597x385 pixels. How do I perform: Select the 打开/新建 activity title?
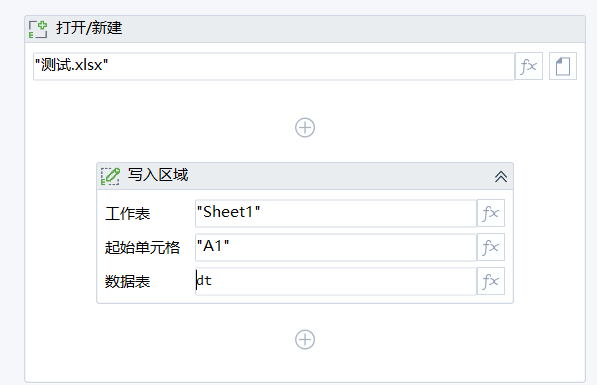[x=89, y=28]
